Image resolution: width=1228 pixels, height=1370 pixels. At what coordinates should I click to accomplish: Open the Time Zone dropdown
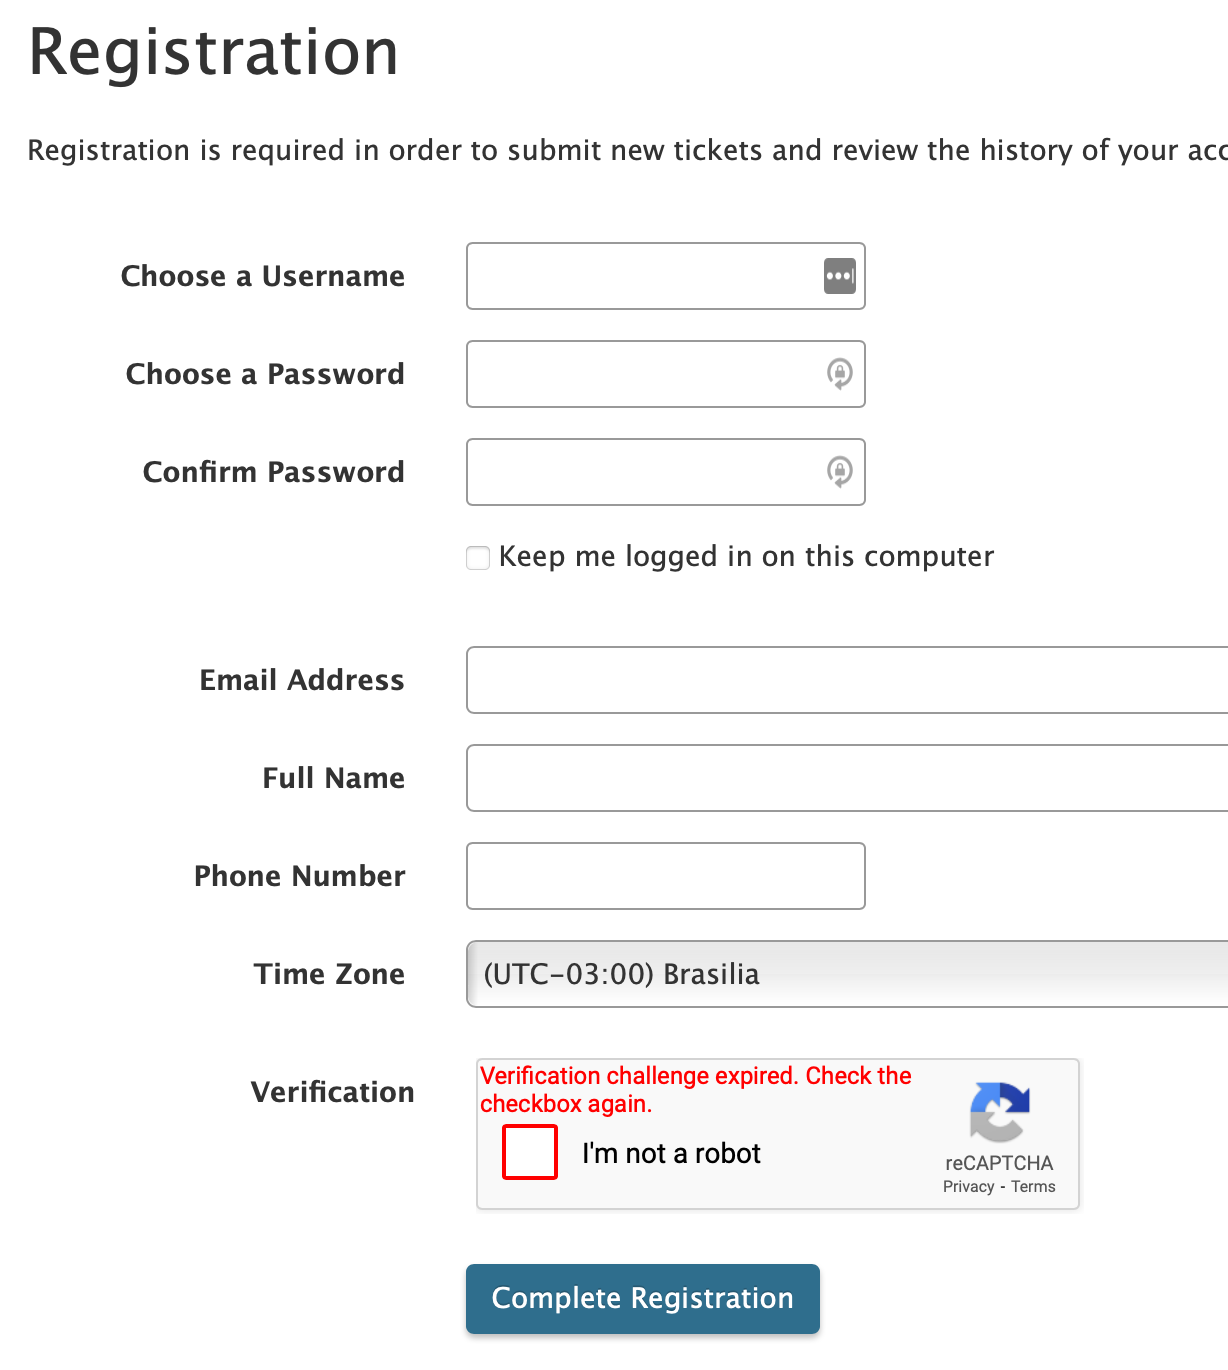click(846, 974)
